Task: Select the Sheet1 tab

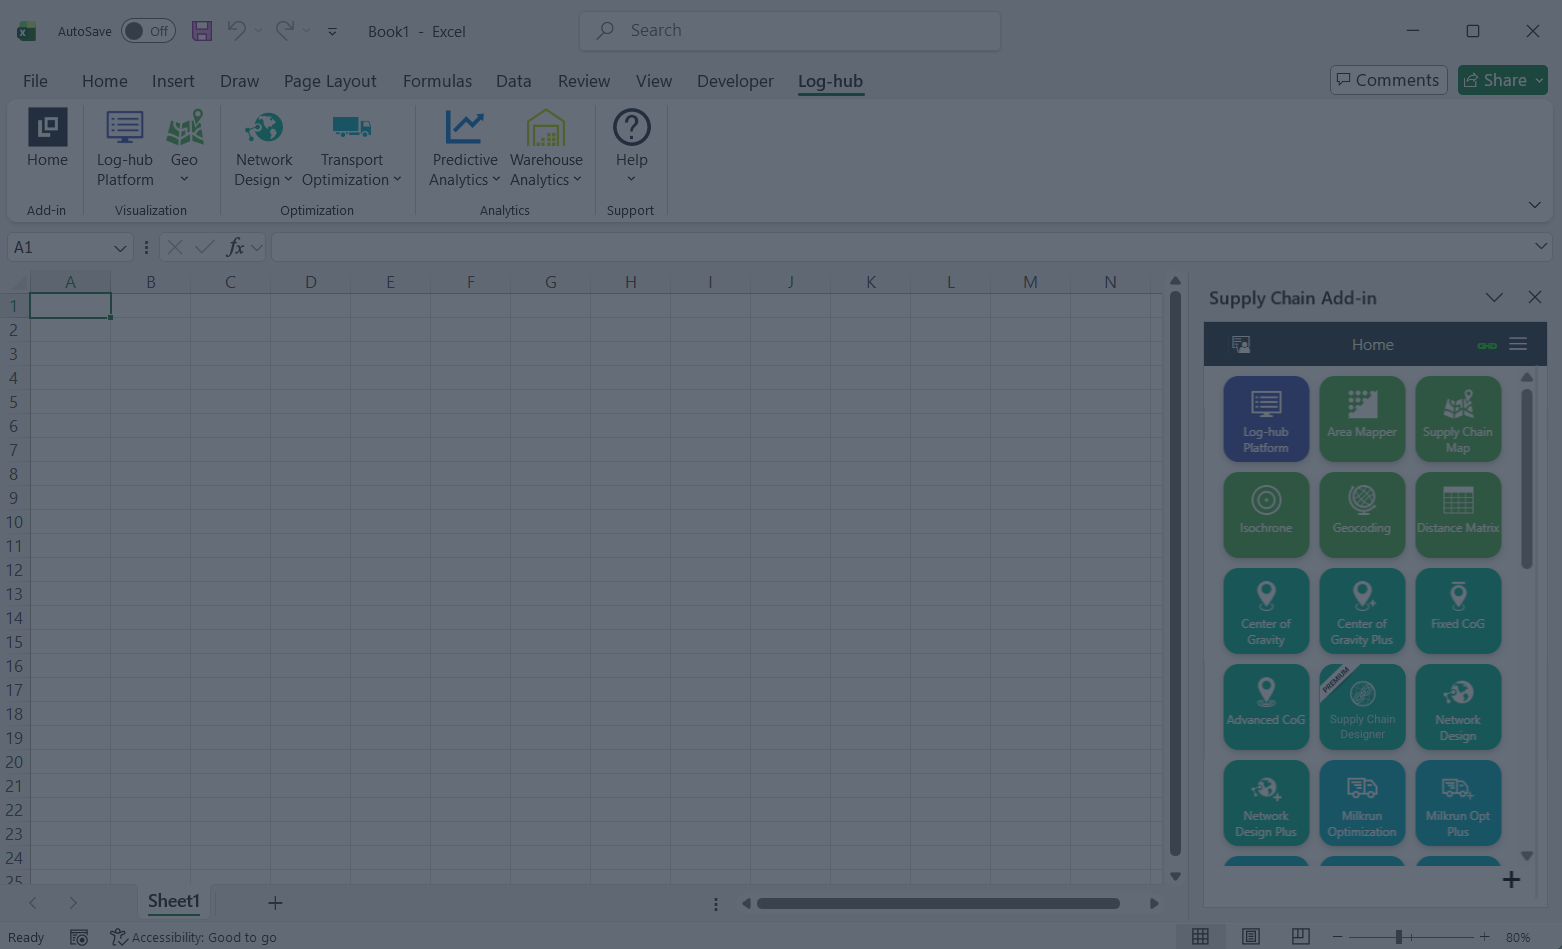Action: (x=174, y=901)
